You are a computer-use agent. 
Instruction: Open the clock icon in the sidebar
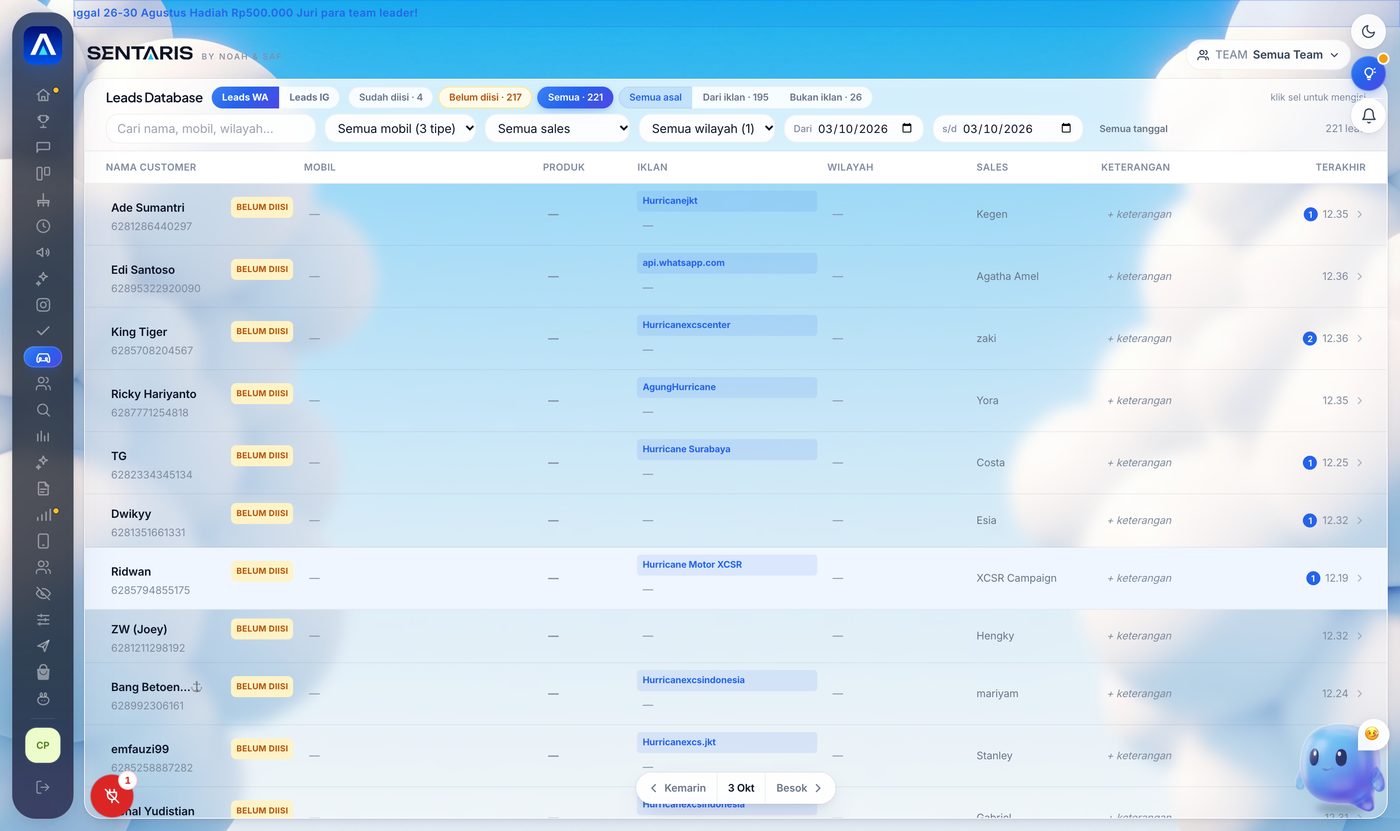[43, 226]
